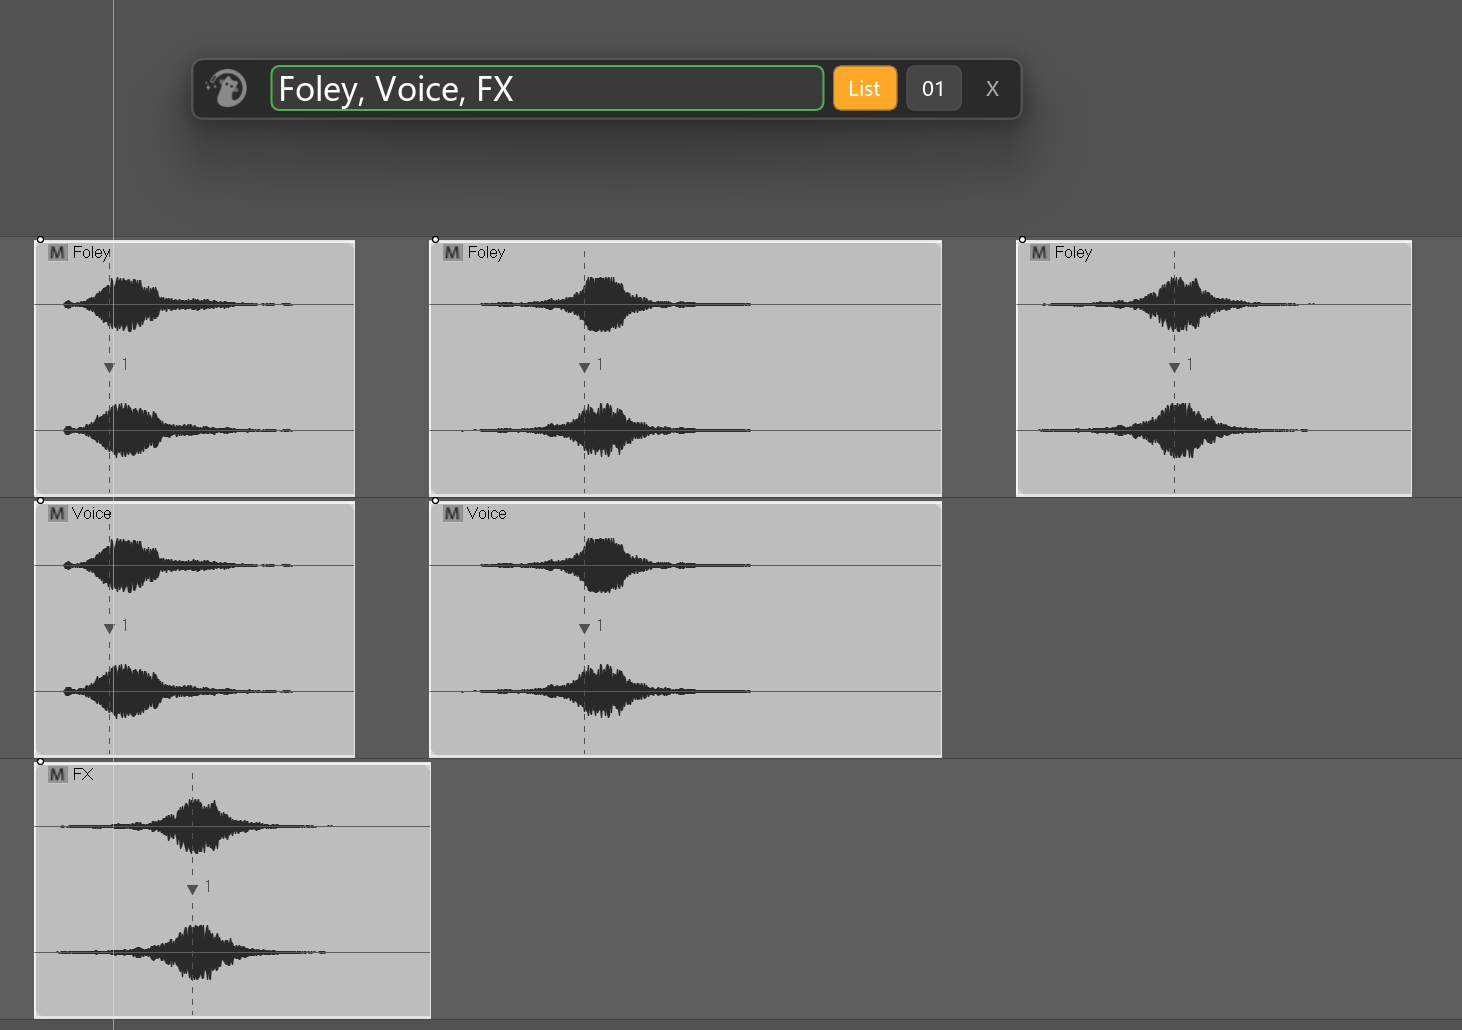The height and width of the screenshot is (1030, 1462).
Task: Toggle the orange List mode button
Action: click(865, 88)
